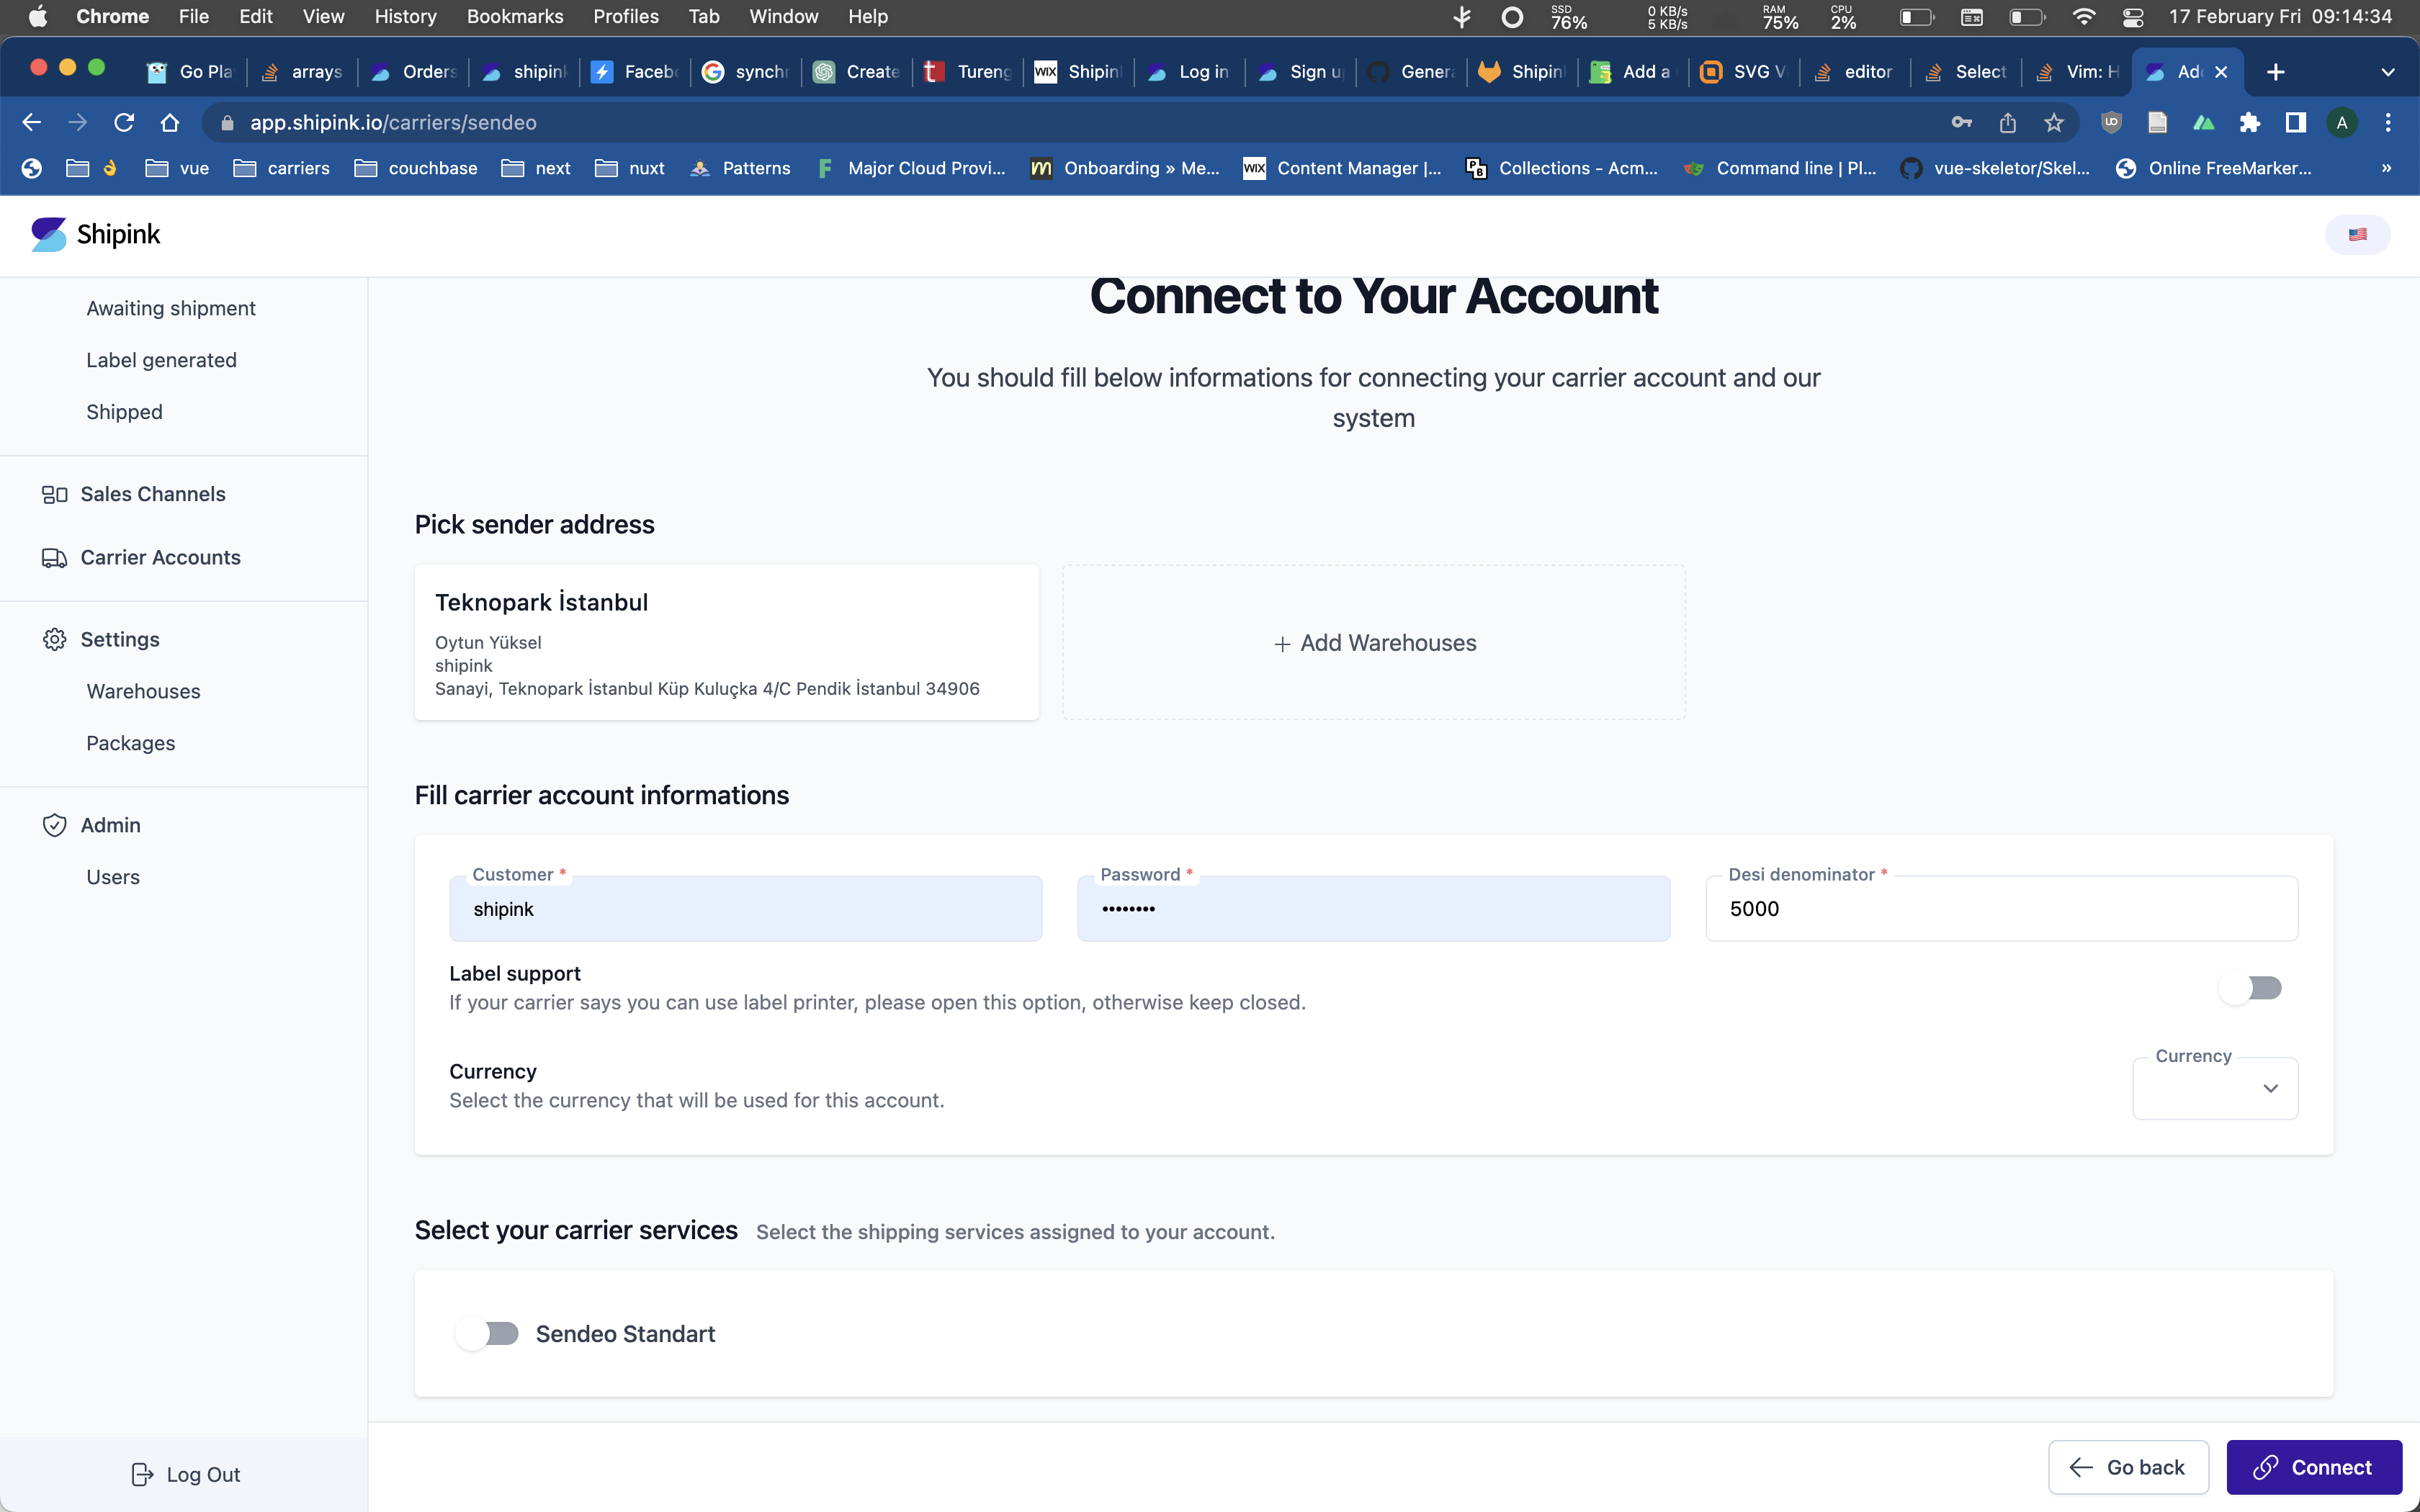Screen dimensions: 2420x1512
Task: Click the Go back button
Action: tap(2128, 1467)
